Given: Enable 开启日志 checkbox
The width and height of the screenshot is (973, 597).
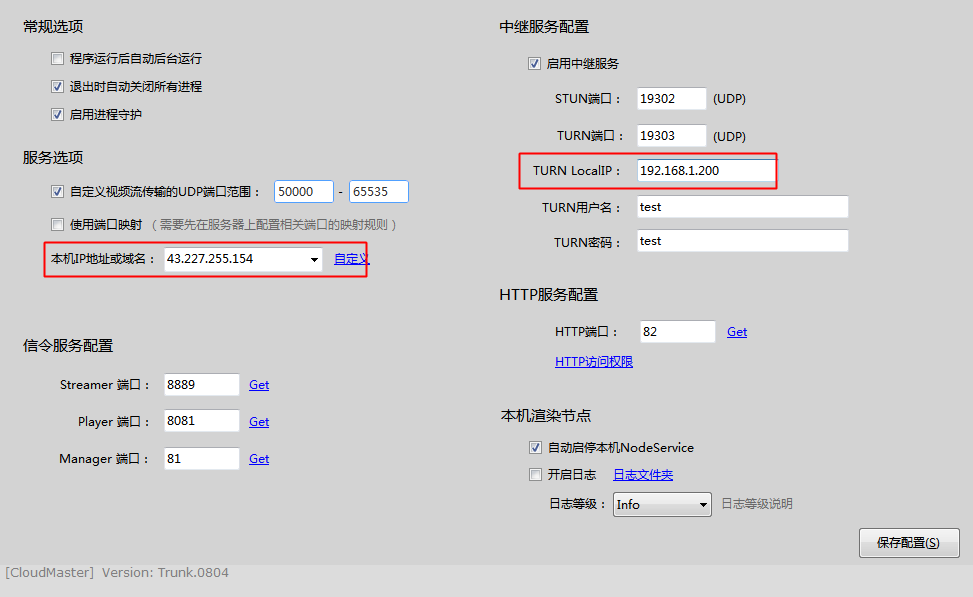Looking at the screenshot, I should 536,475.
